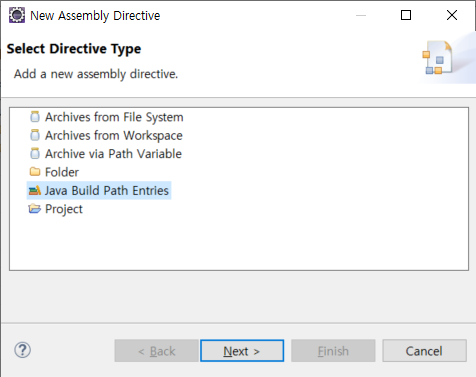This screenshot has width=476, height=377.
Task: Select the Project directive type
Action: (64, 209)
